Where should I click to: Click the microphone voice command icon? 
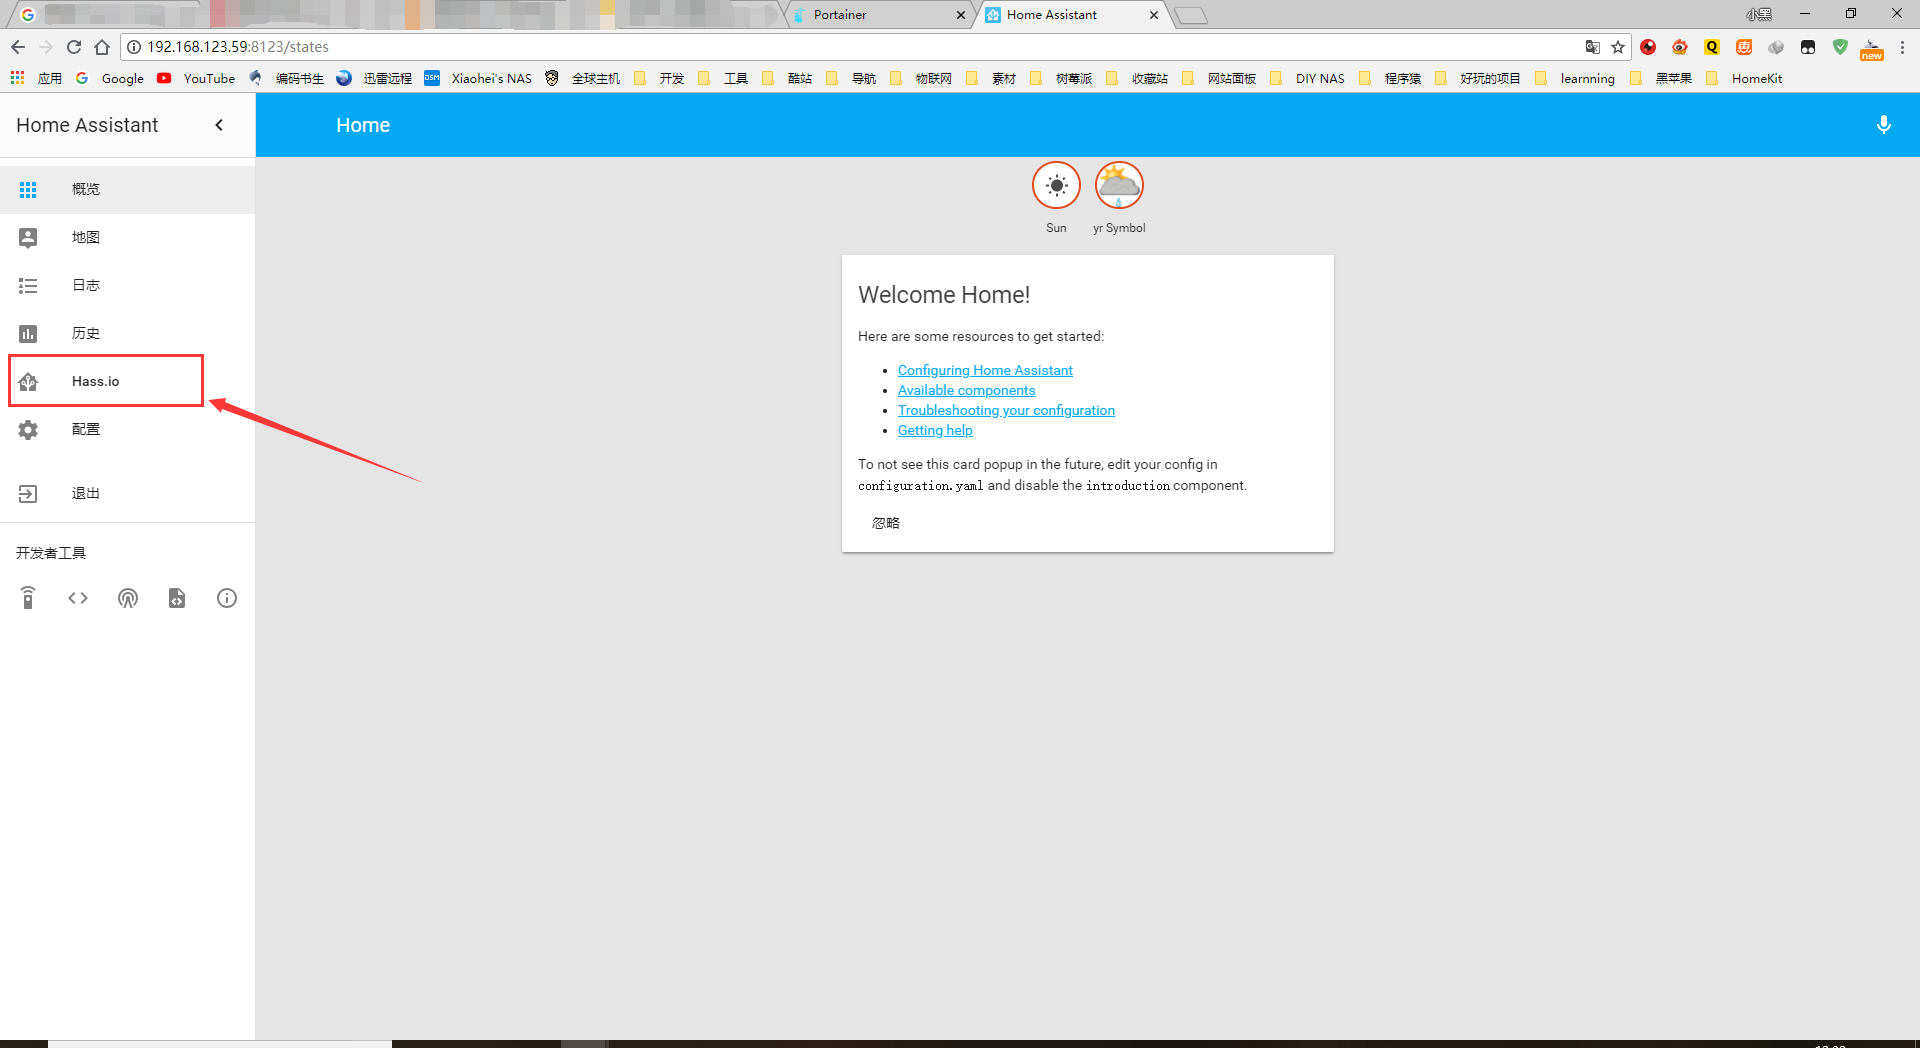[x=1883, y=125]
